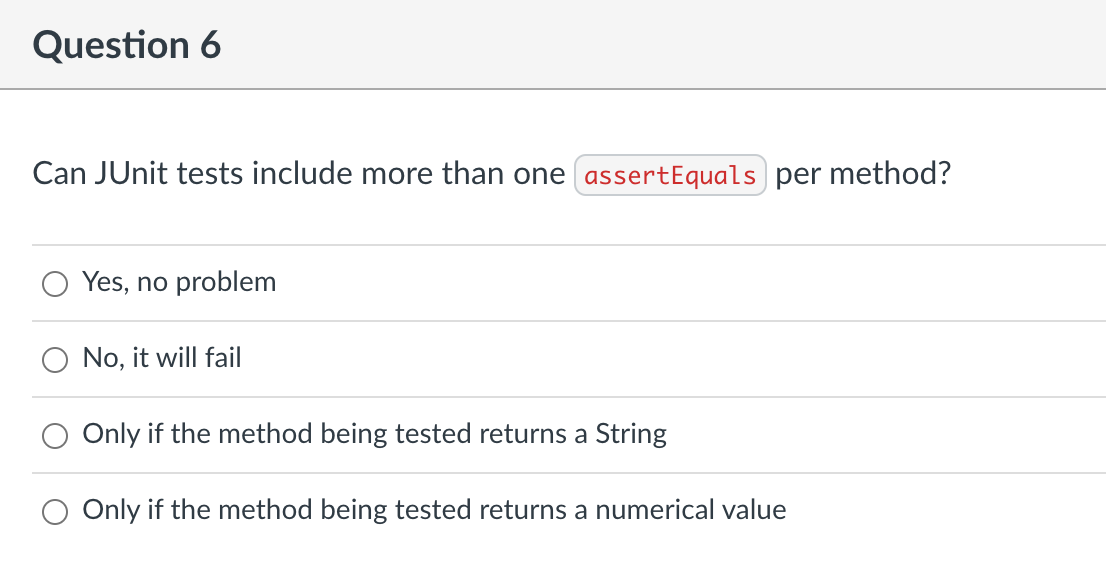Click the "Question 6" heading
Viewport: 1106px width, 562px height.
pos(126,46)
